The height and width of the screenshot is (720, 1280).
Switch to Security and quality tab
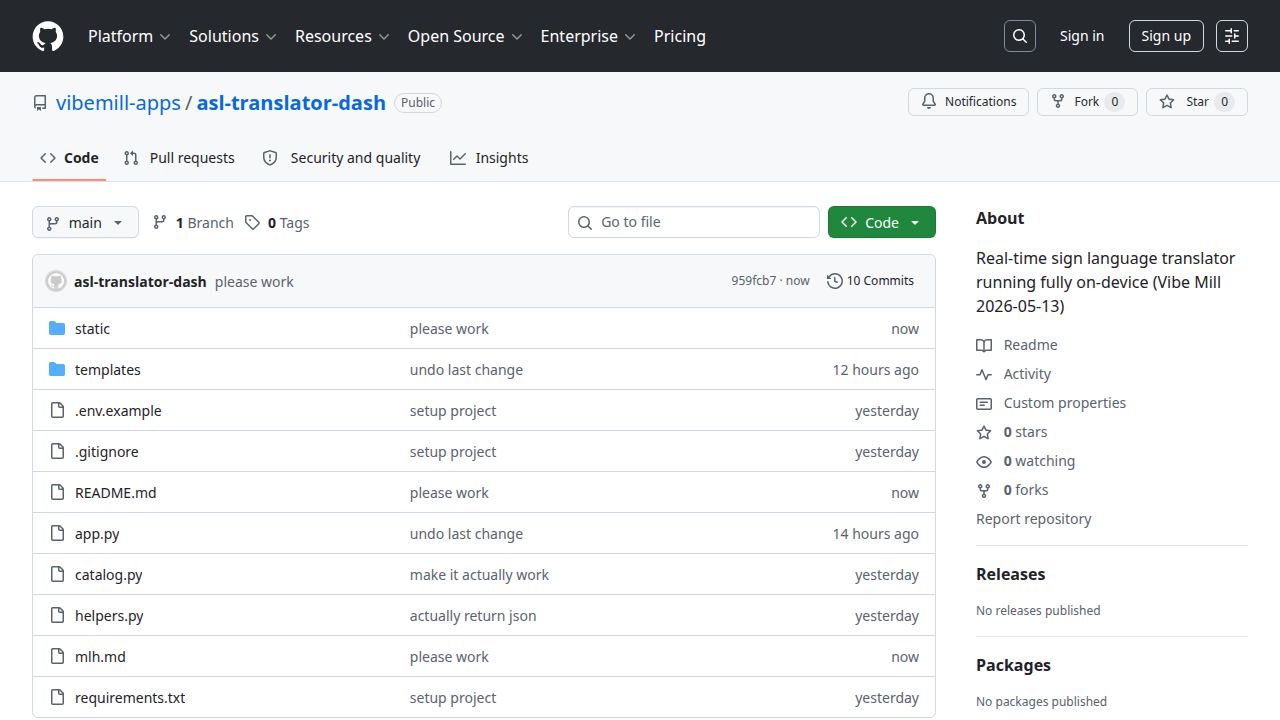[x=341, y=158]
